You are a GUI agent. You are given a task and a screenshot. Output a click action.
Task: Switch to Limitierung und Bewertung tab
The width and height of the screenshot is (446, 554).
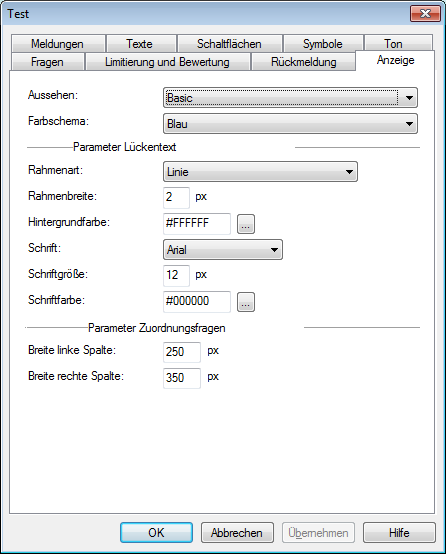[167, 62]
